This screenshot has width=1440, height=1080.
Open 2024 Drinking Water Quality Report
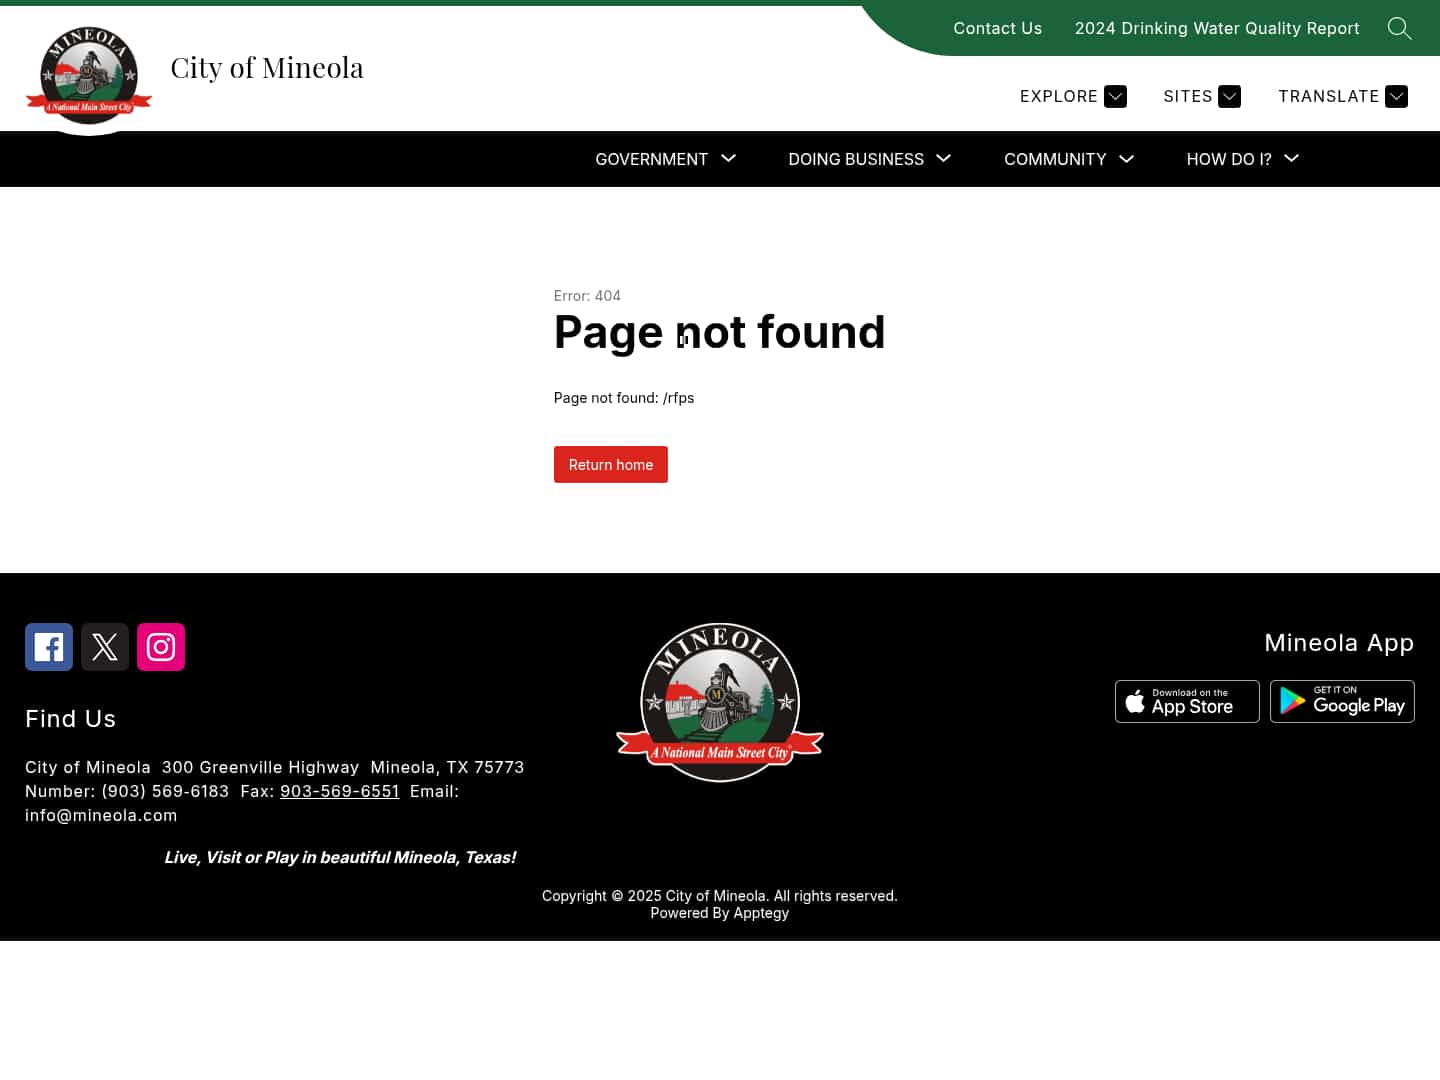1217,28
